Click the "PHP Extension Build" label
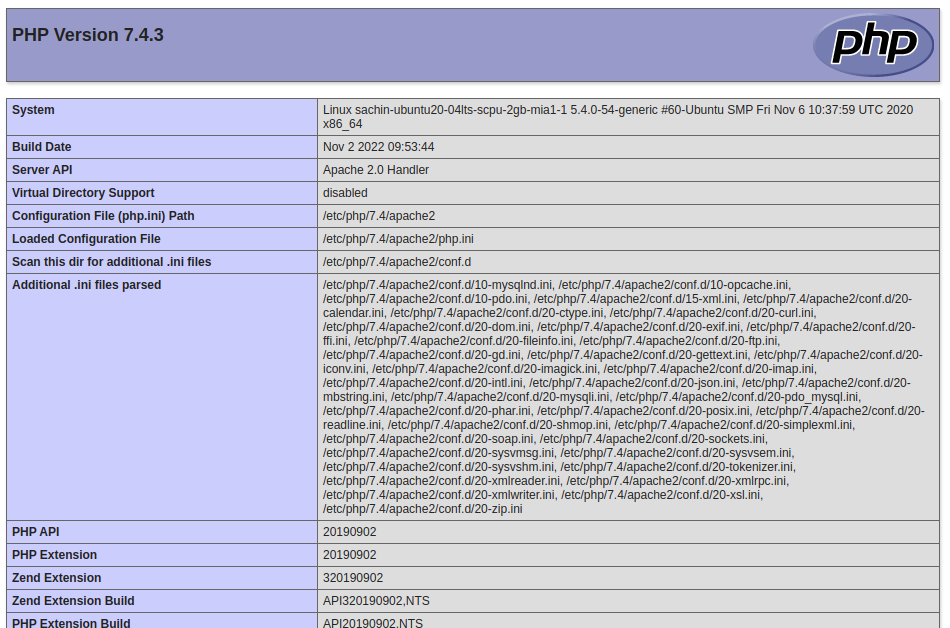The height and width of the screenshot is (628, 950). click(71, 623)
